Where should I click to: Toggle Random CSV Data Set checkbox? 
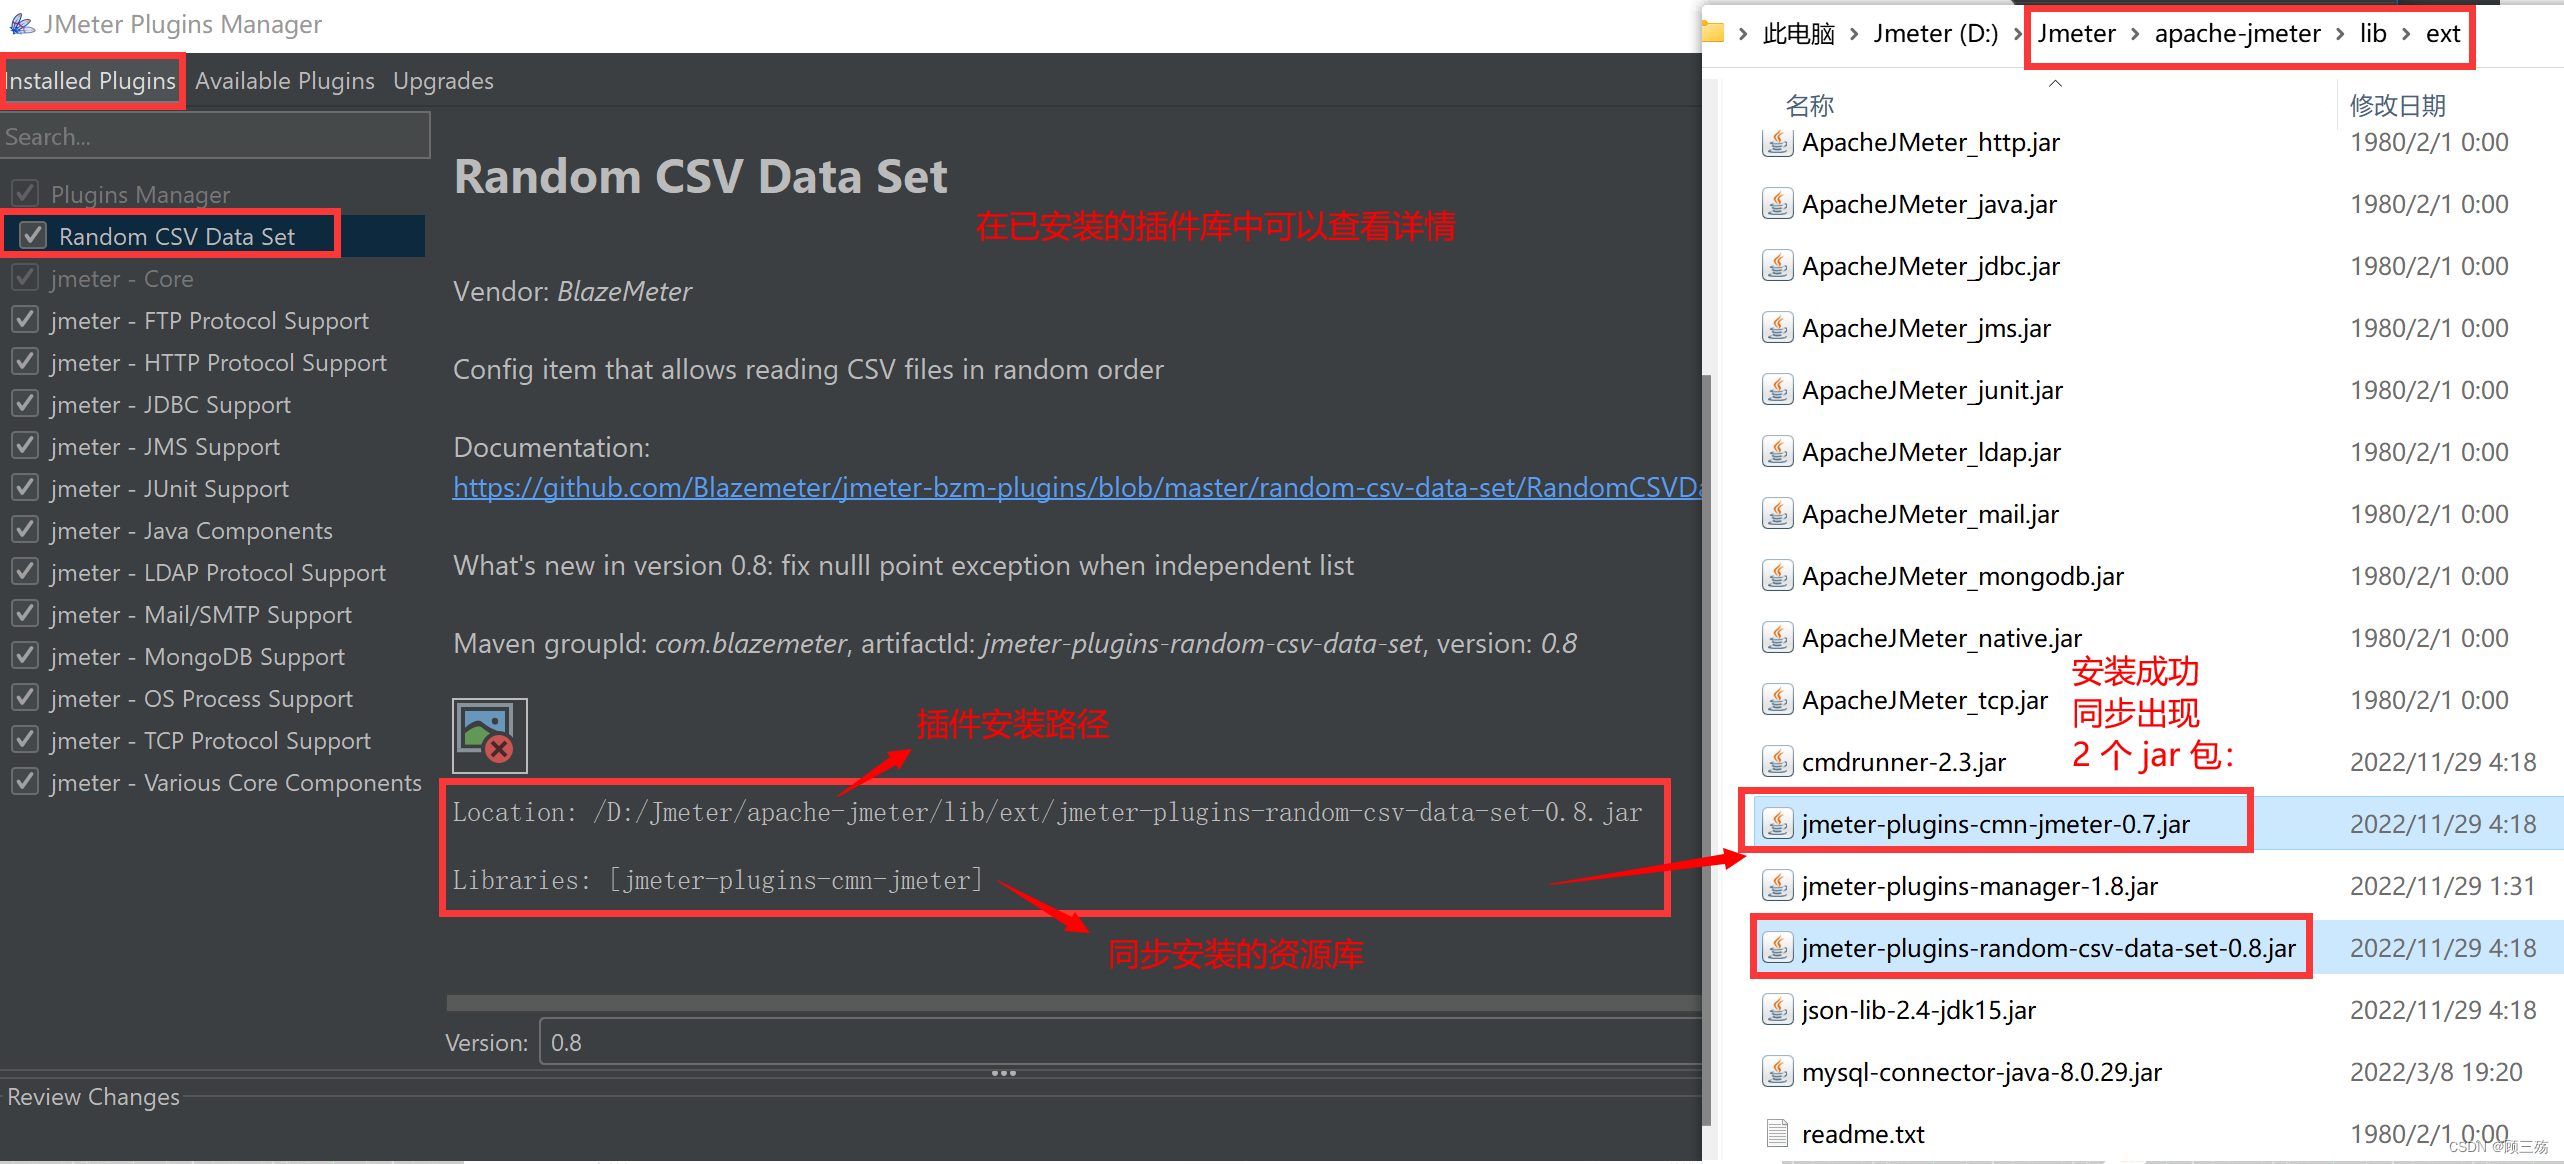pos(33,236)
